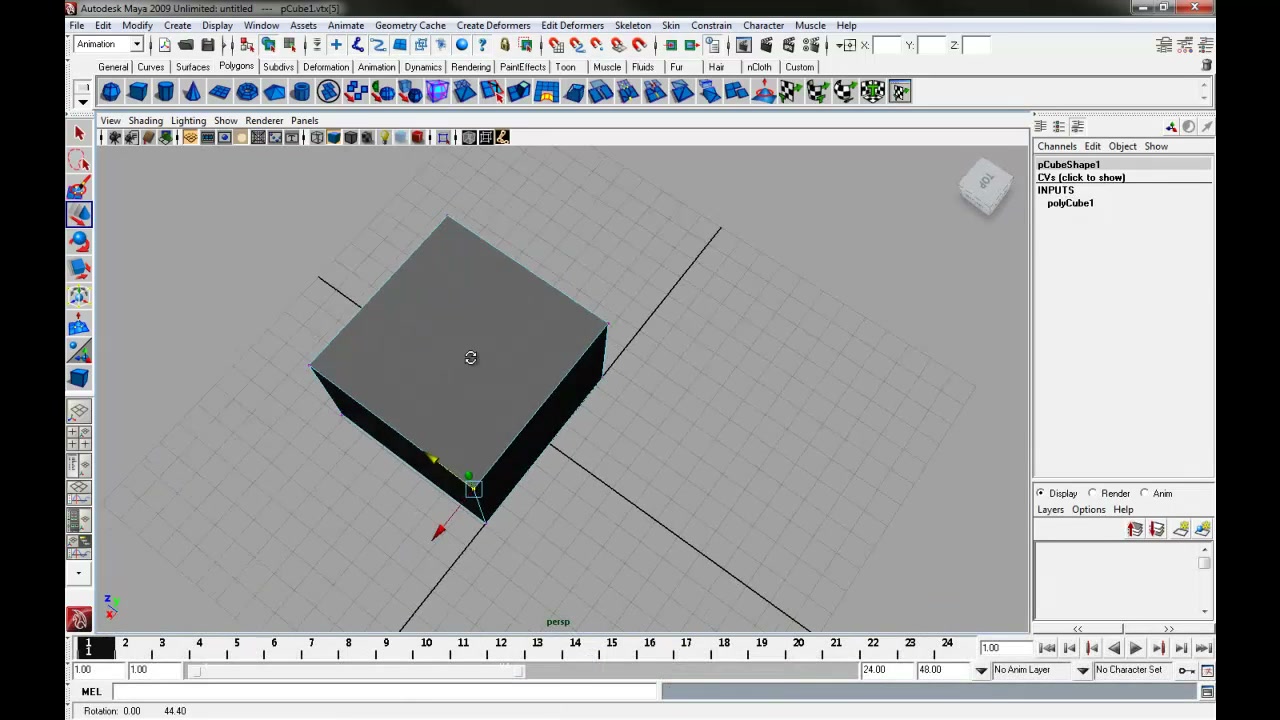Image resolution: width=1280 pixels, height=720 pixels.
Task: Open the Channels menu in Channel Box
Action: [x=1057, y=146]
